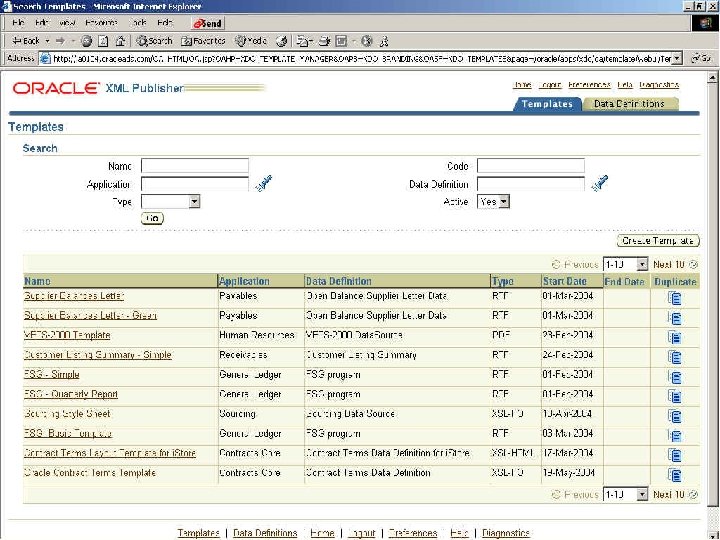Duplicate the Supplier Balances Letter - Green template
This screenshot has width=720, height=540.
pyautogui.click(x=675, y=318)
